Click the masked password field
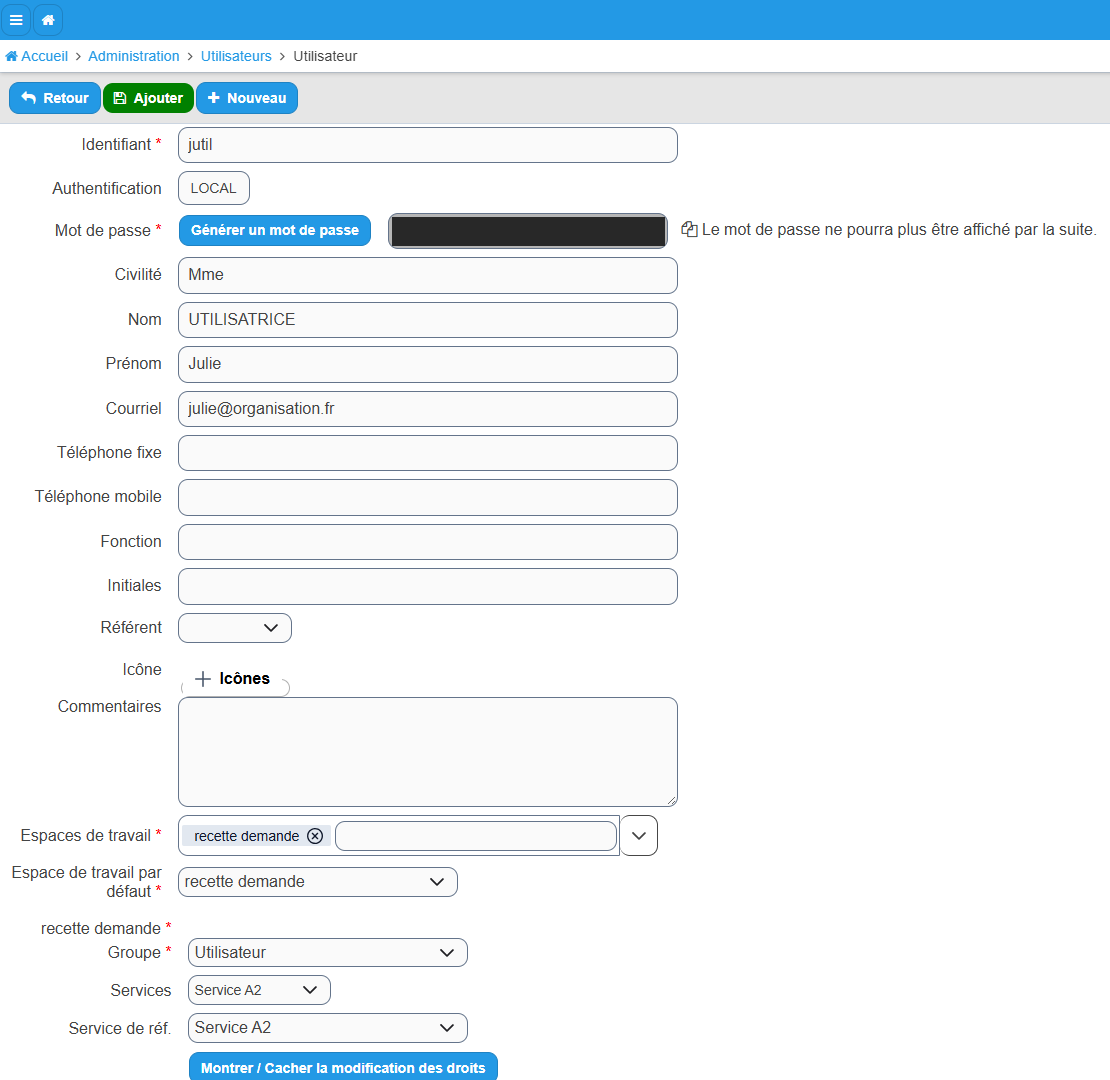Viewport: 1110px width, 1080px height. coord(528,231)
